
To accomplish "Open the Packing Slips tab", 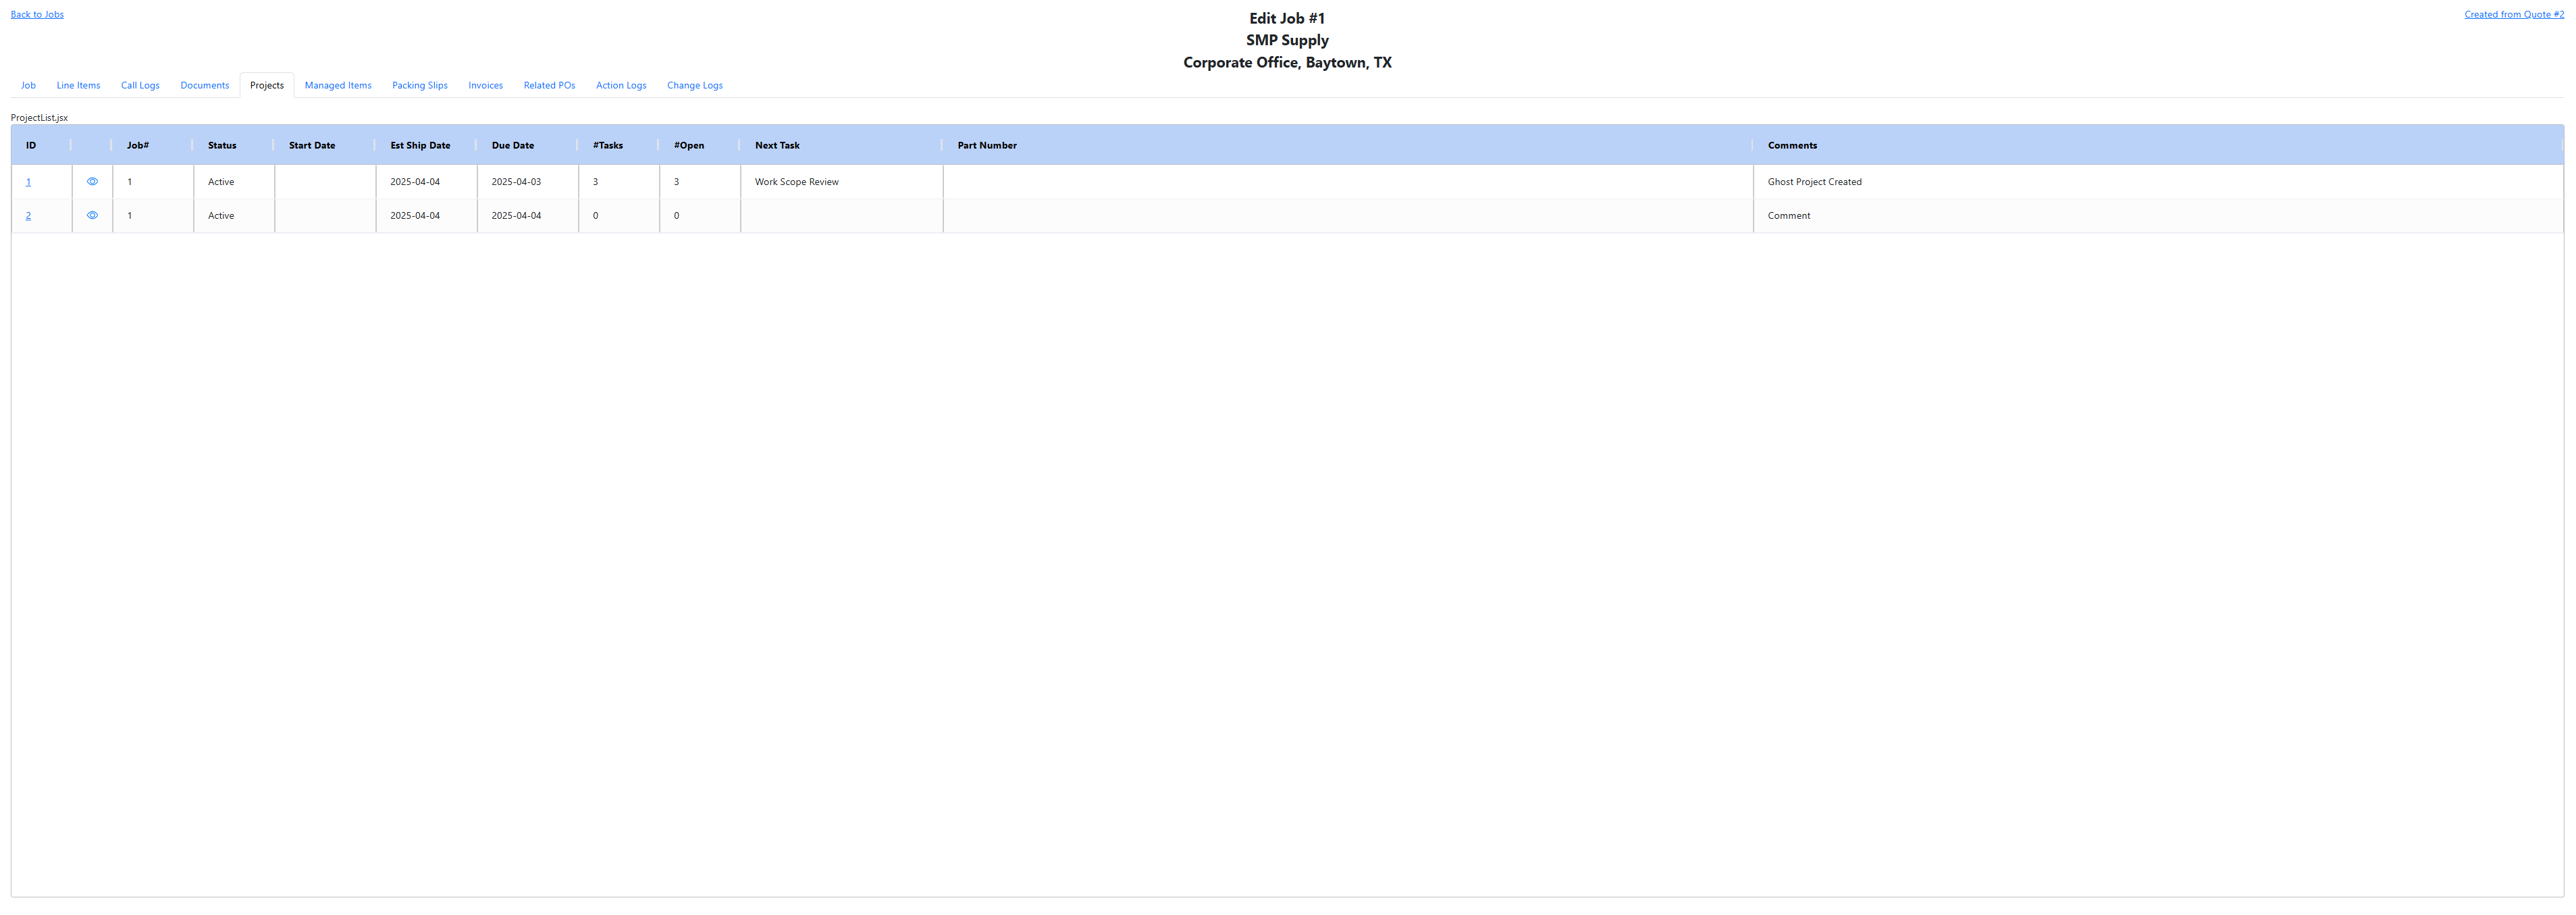I will click(419, 85).
